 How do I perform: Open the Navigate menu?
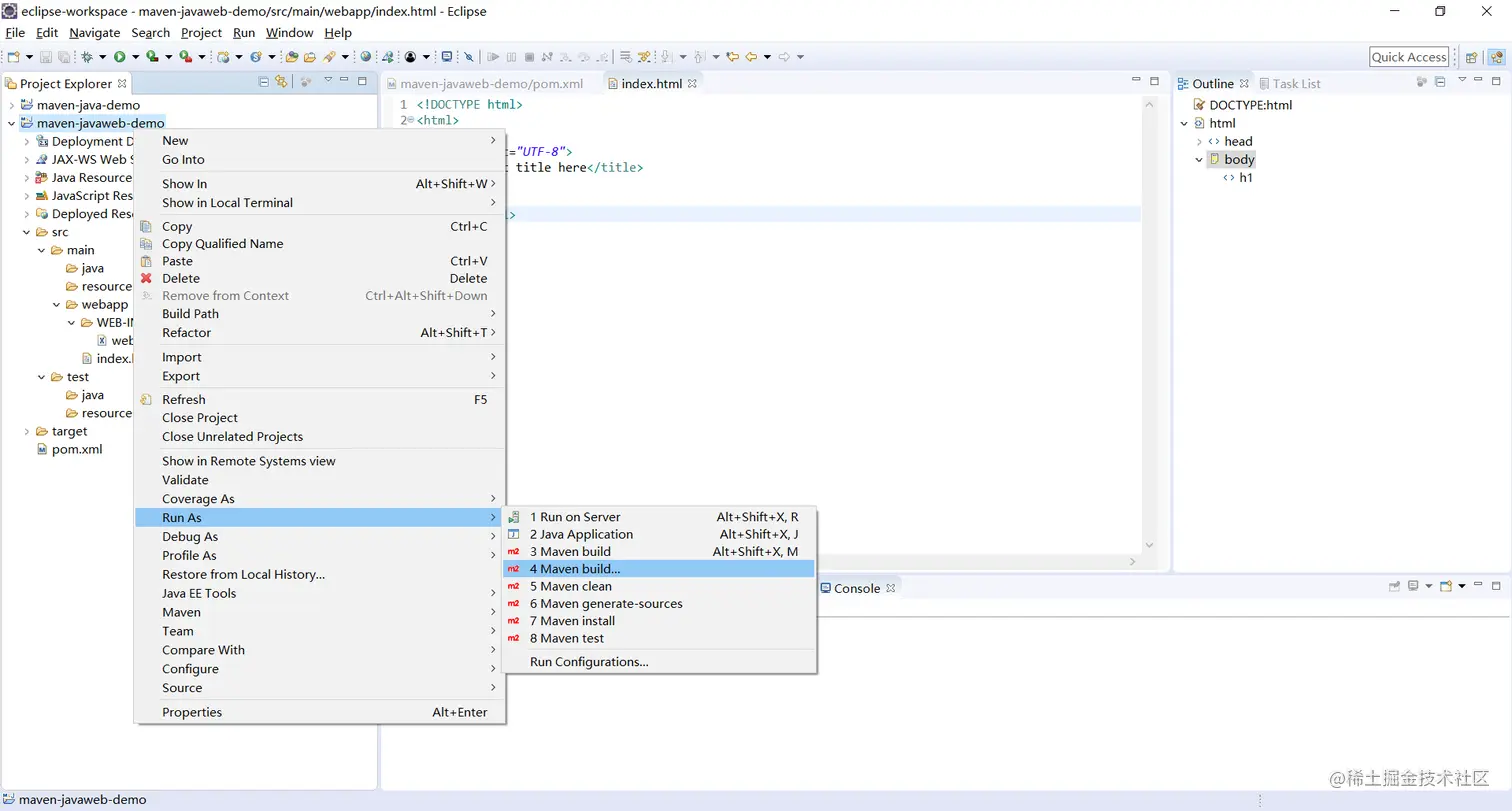point(94,32)
